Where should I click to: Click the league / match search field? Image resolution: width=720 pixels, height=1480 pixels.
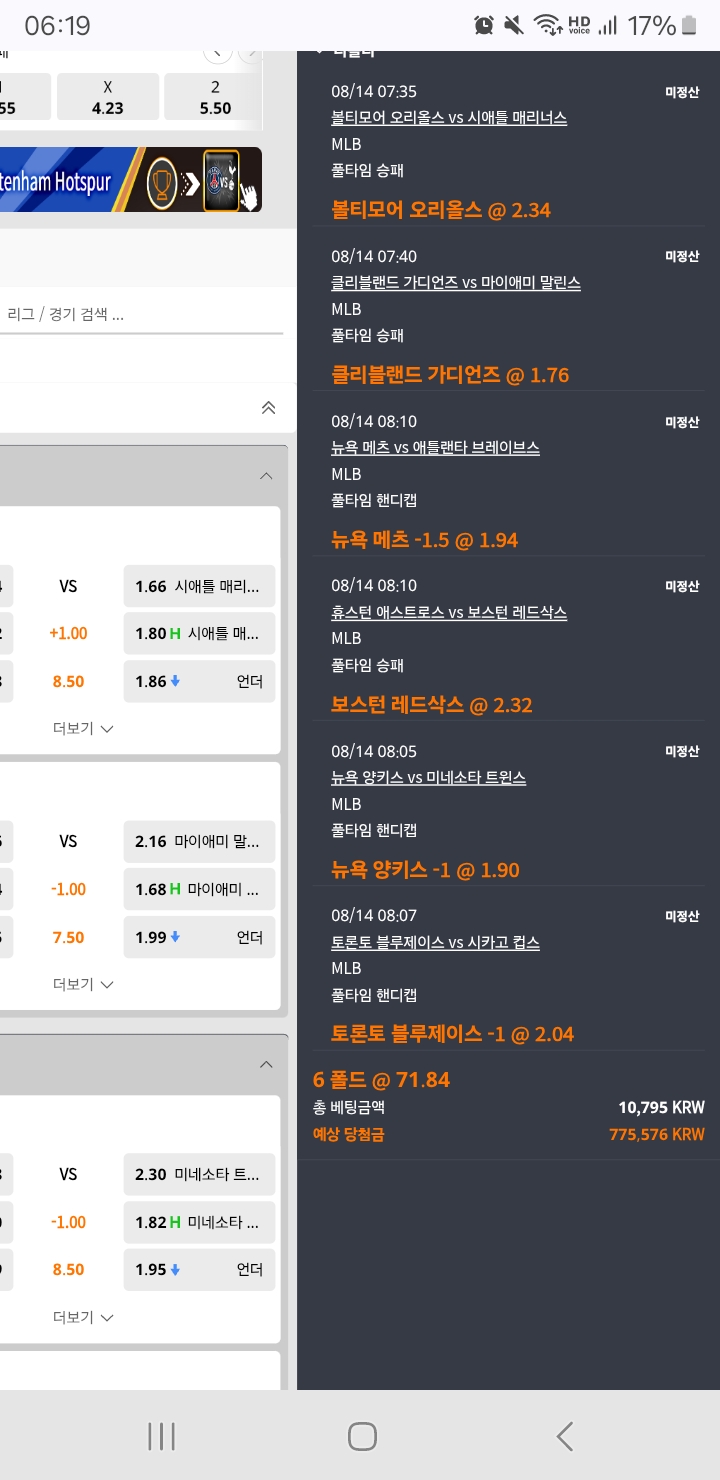click(x=140, y=314)
